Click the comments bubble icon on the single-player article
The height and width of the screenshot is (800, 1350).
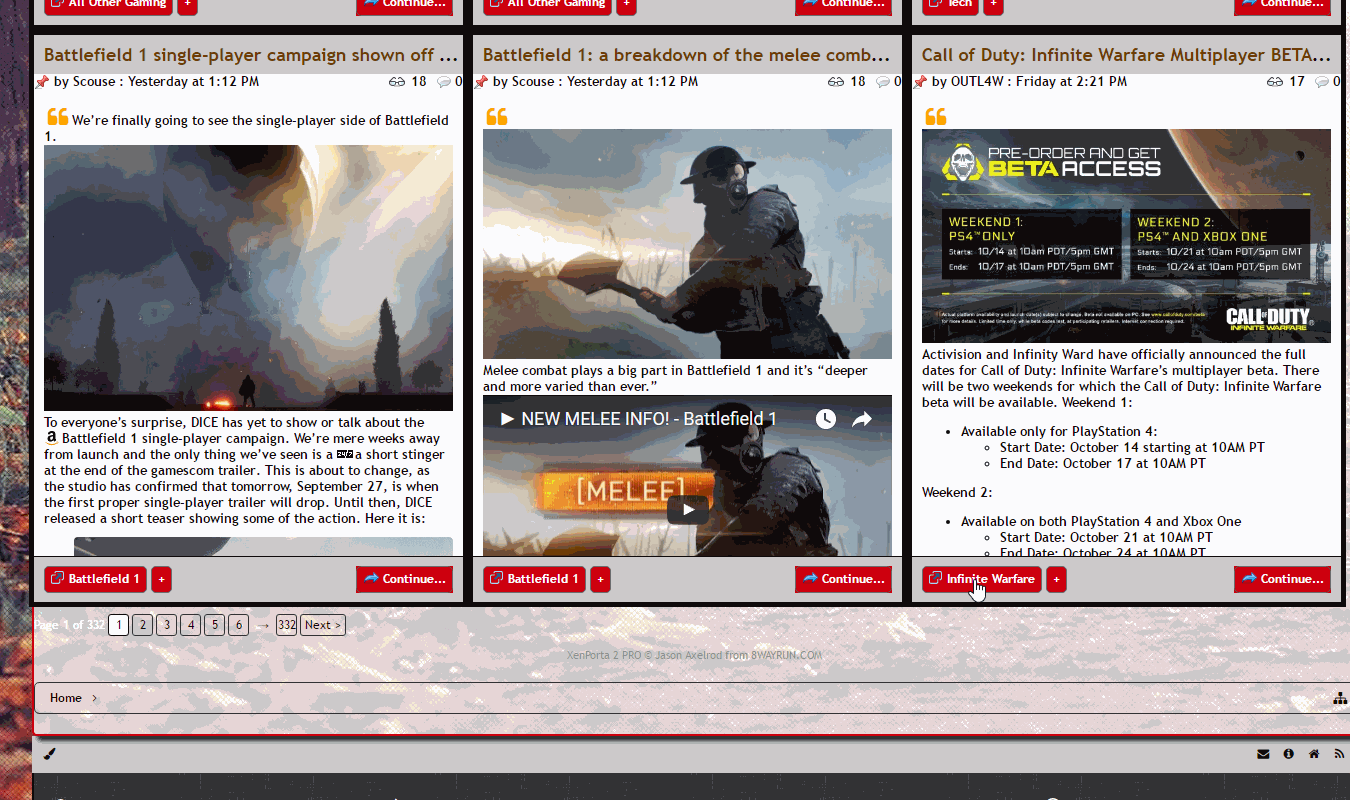click(444, 82)
